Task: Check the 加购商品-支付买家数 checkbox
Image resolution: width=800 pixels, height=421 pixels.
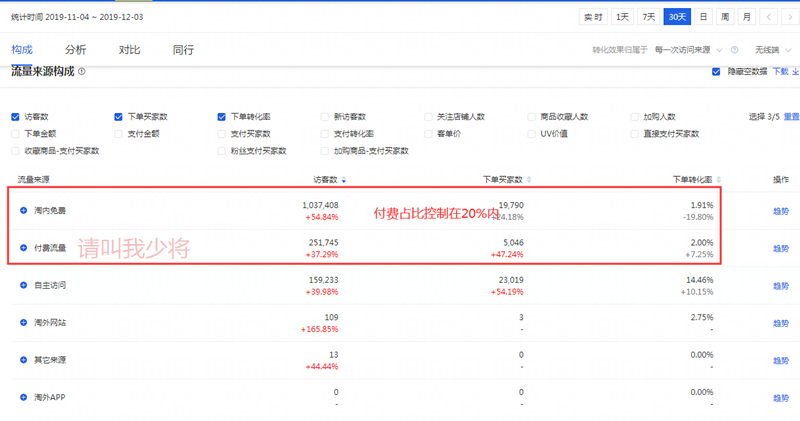Action: click(324, 151)
